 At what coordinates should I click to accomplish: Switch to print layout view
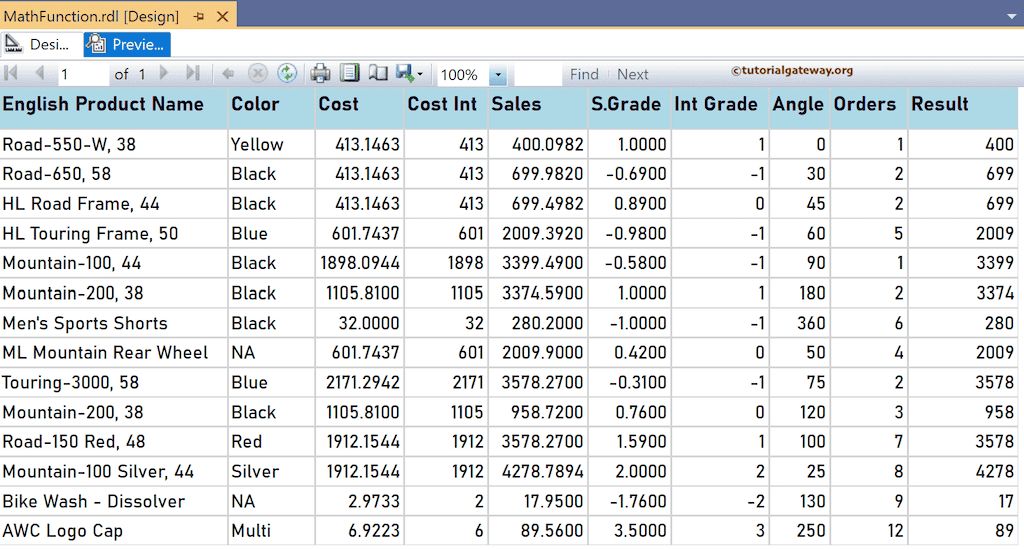tap(349, 72)
